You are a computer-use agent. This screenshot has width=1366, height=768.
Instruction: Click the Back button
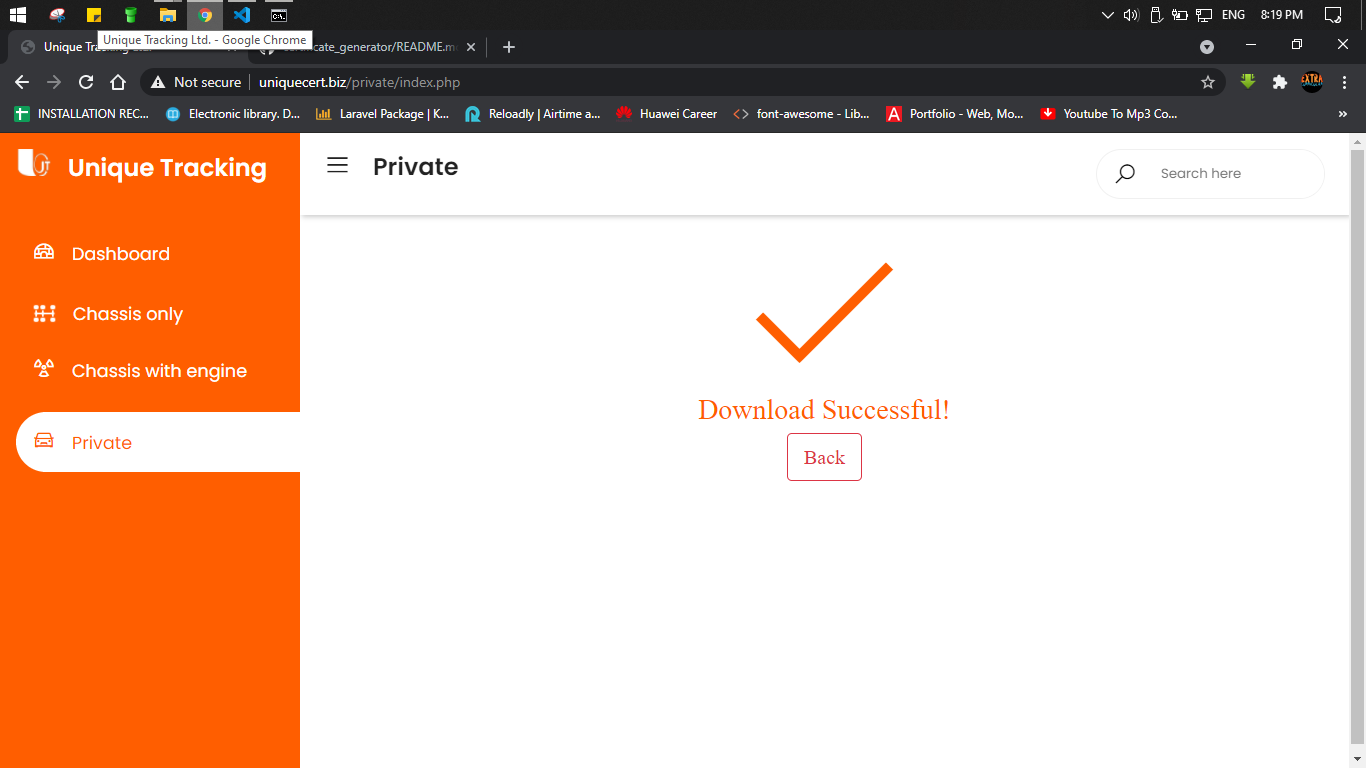tap(824, 457)
